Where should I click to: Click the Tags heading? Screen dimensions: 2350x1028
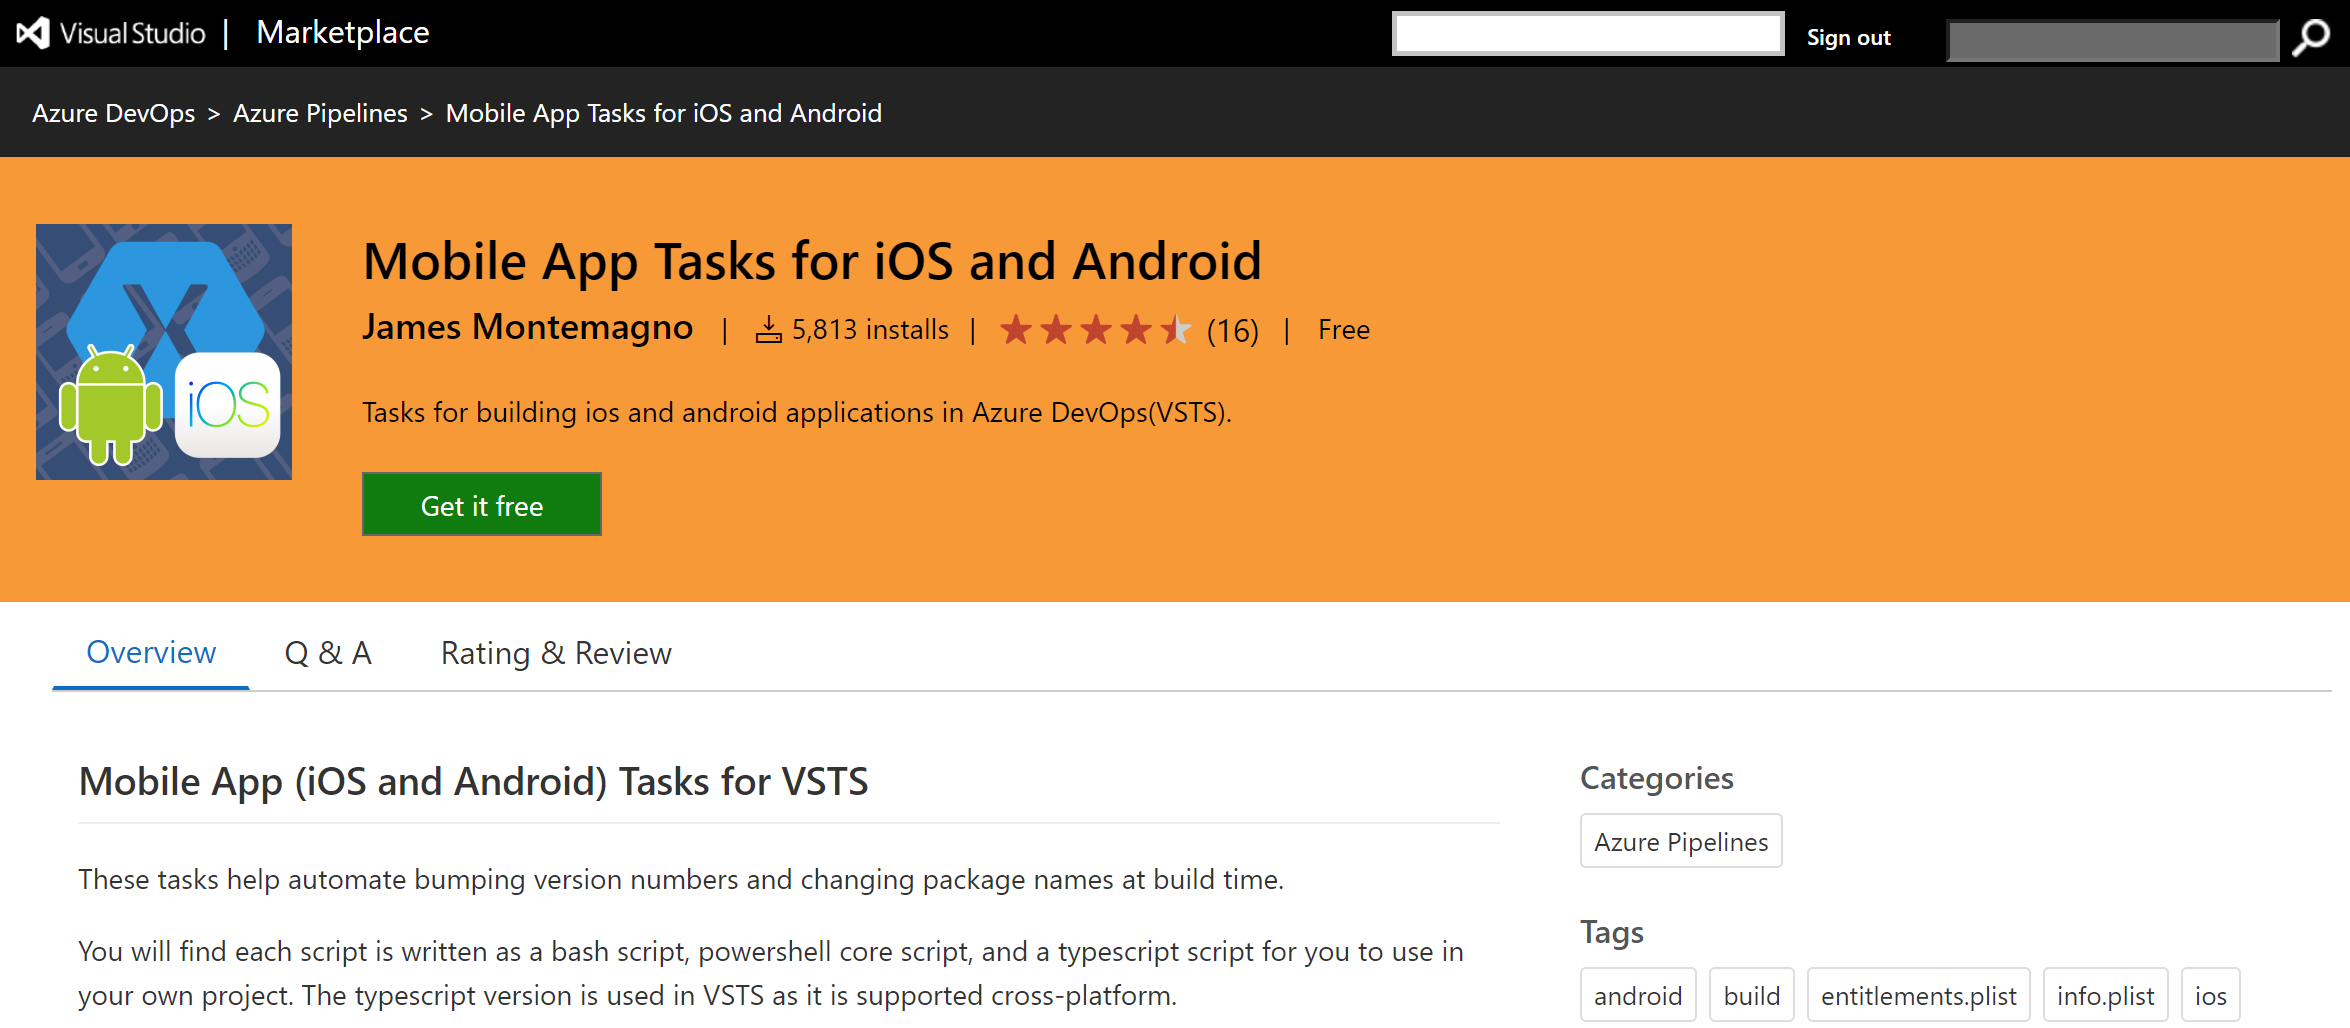click(x=1612, y=932)
